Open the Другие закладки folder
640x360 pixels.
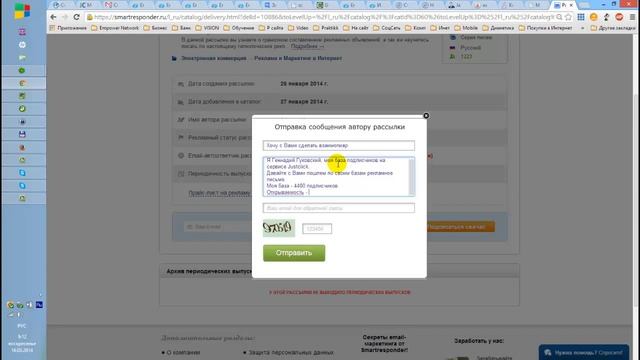pos(613,28)
